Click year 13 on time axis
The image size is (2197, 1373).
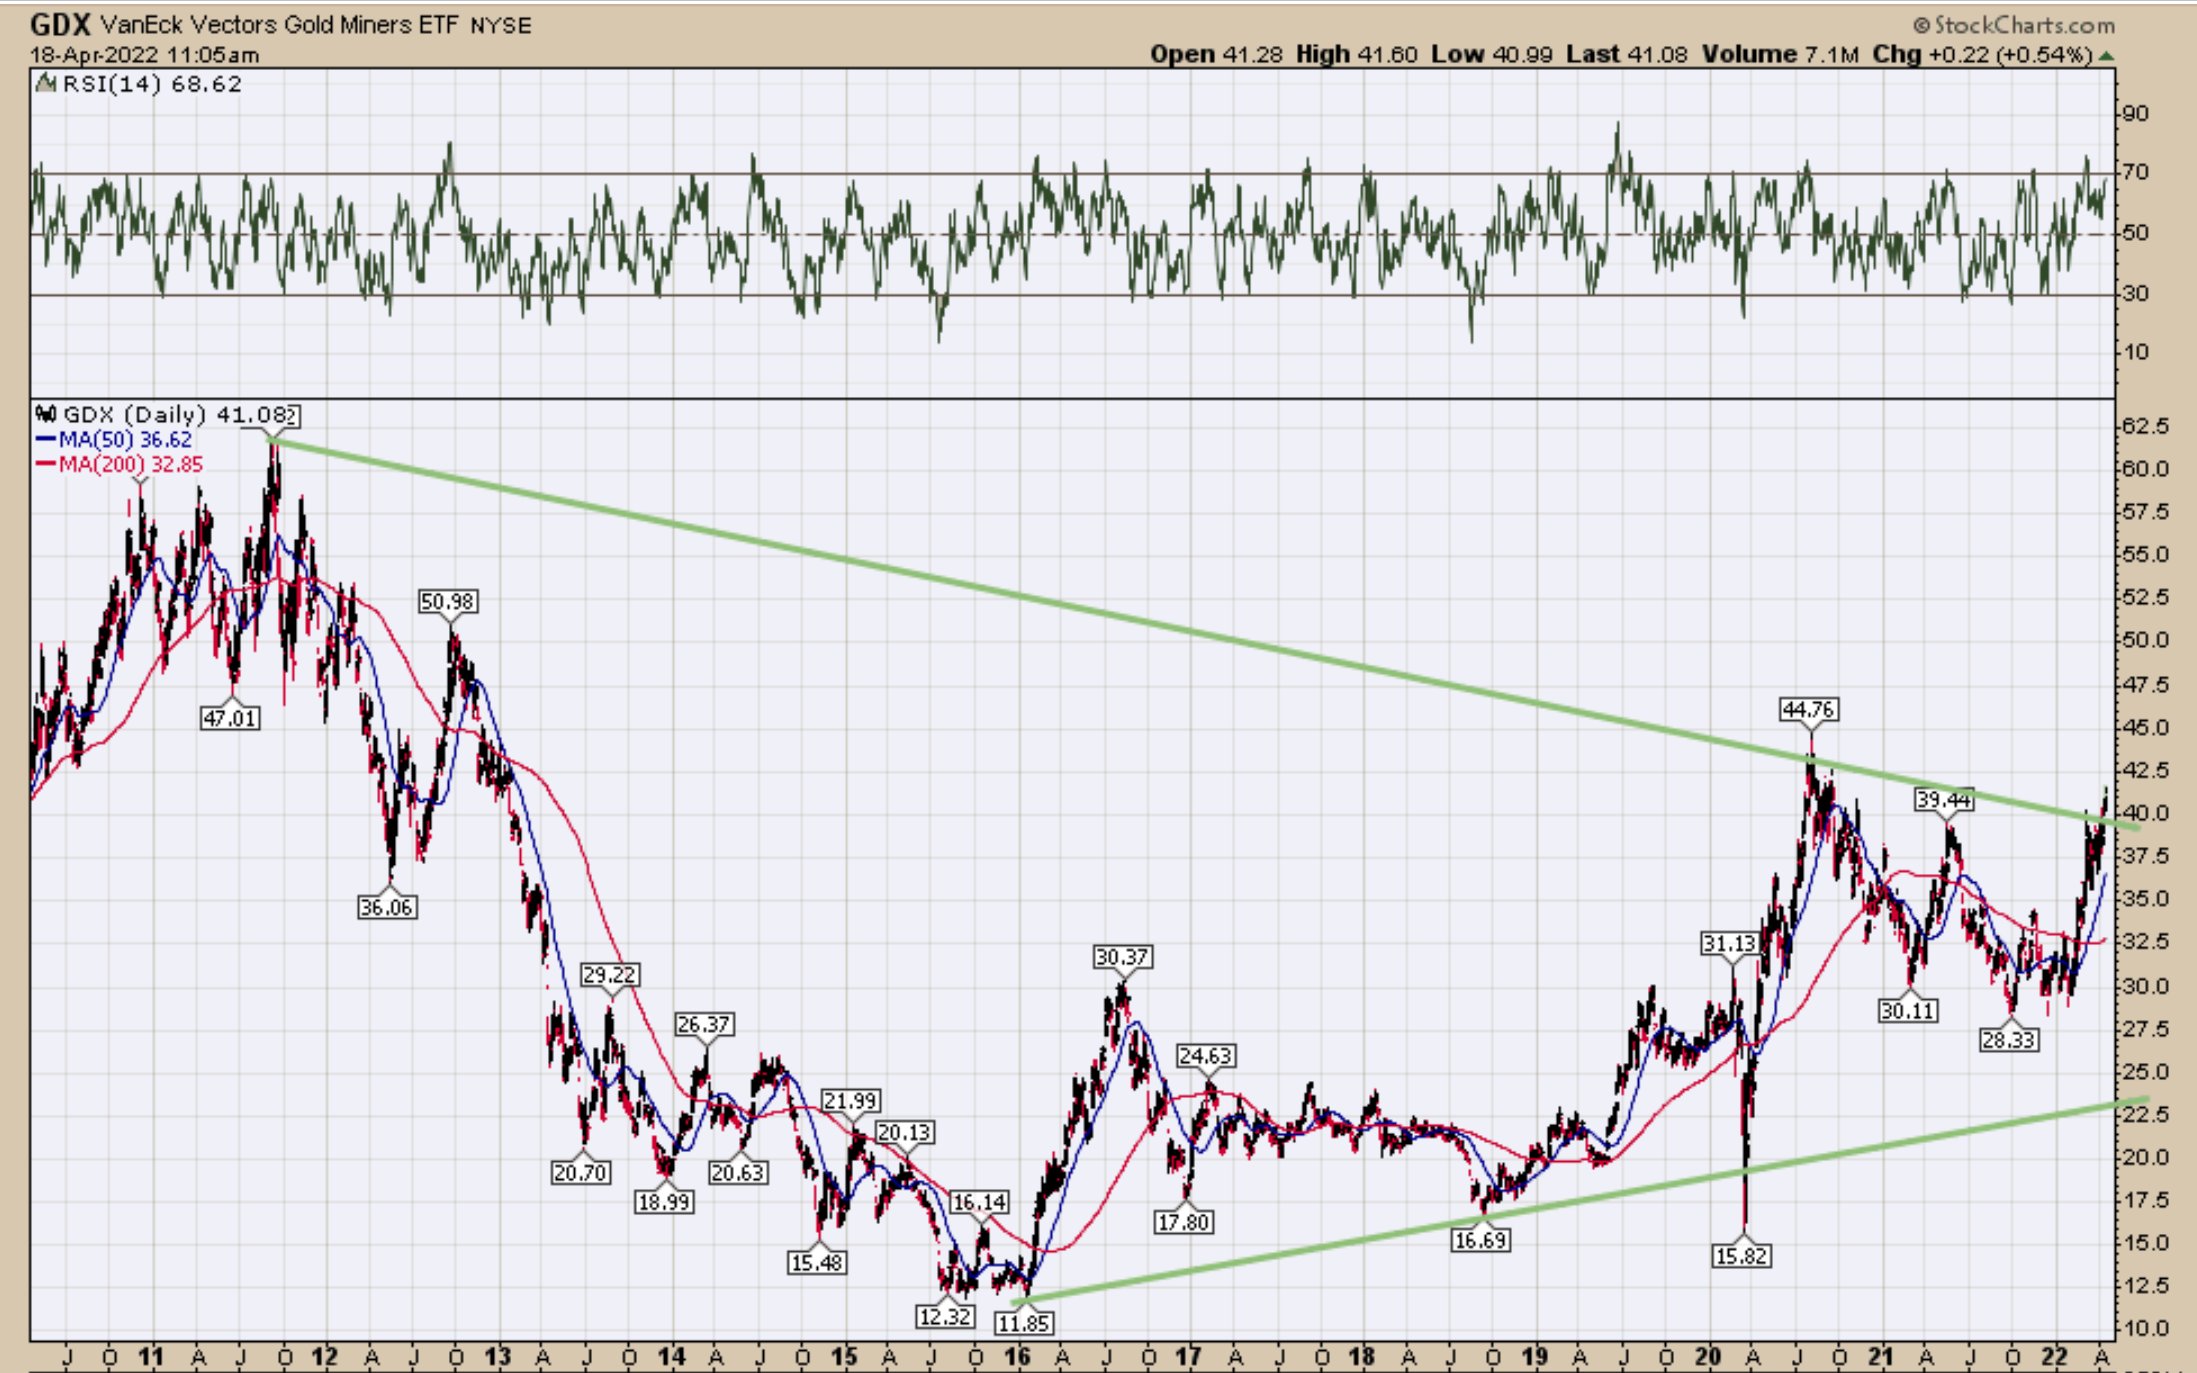[497, 1357]
